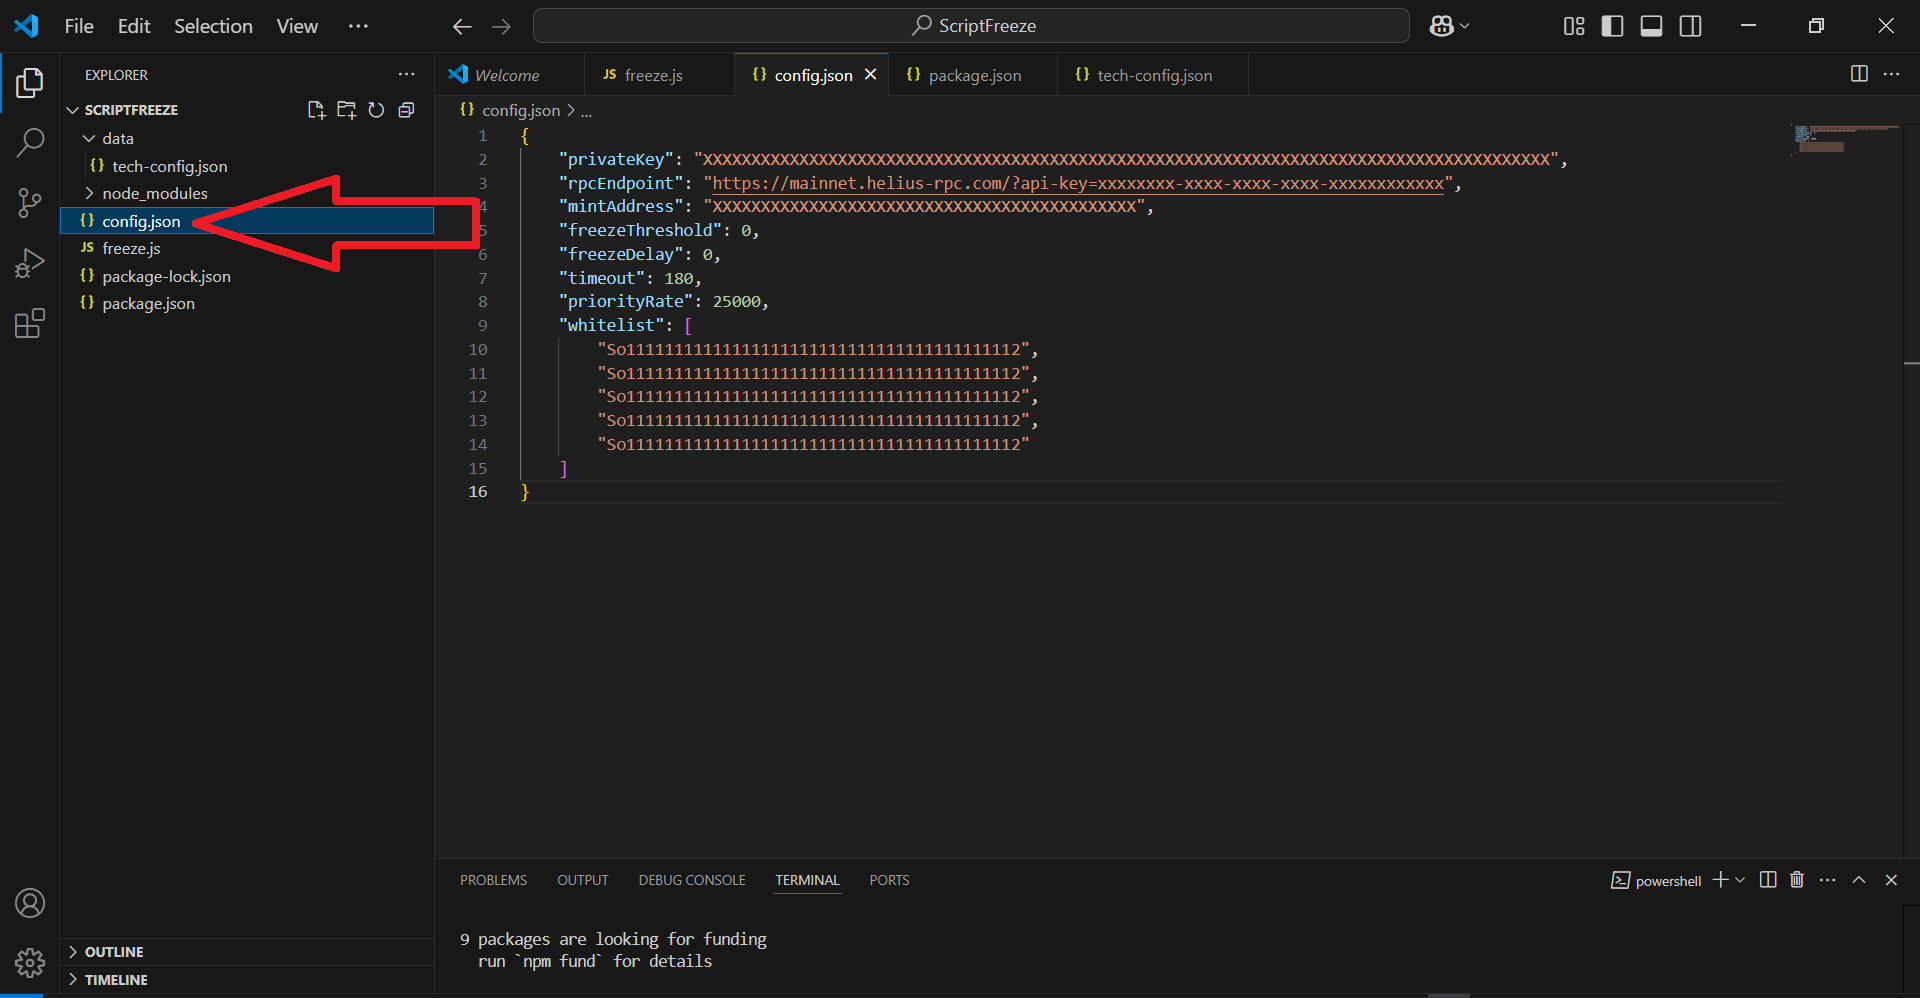Open the Explorer view in activity bar
This screenshot has height=998, width=1920.
pyautogui.click(x=30, y=83)
